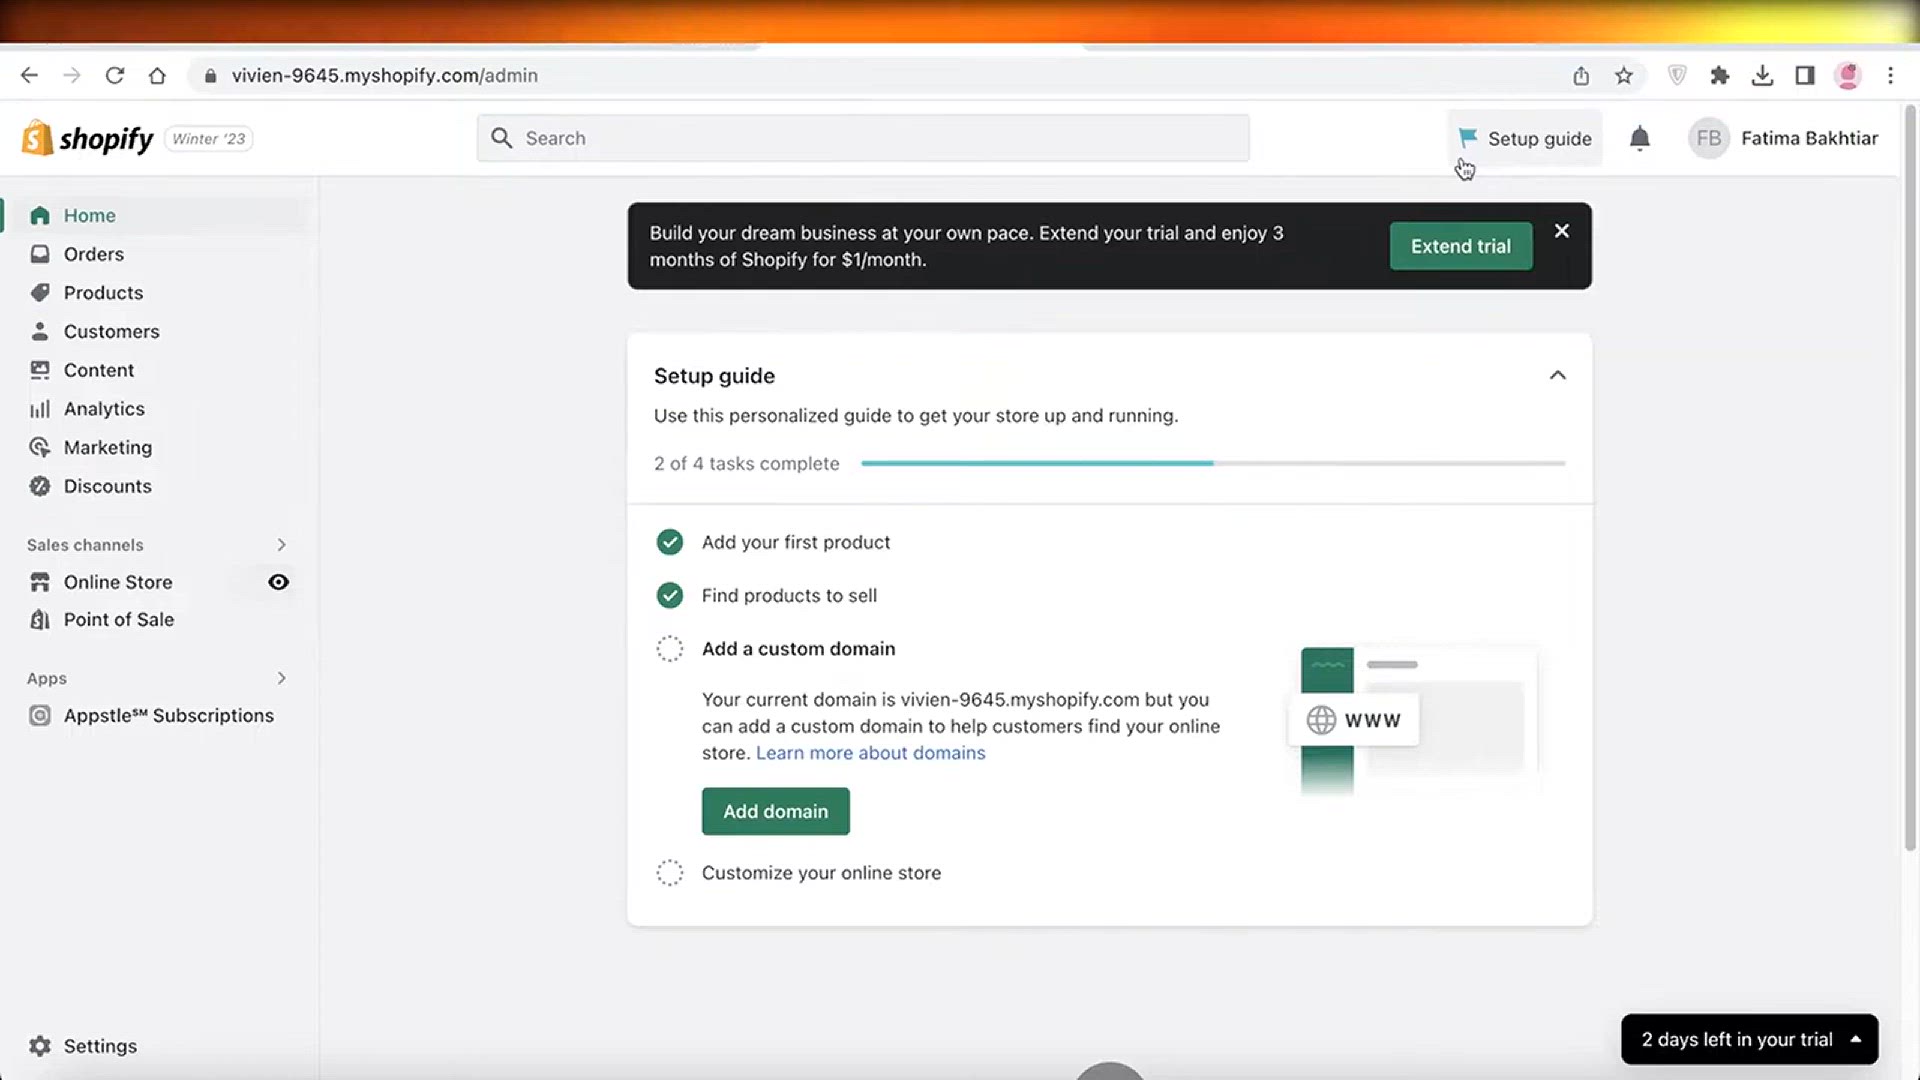The image size is (1920, 1080).
Task: Click the search magnifier icon
Action: pos(502,138)
